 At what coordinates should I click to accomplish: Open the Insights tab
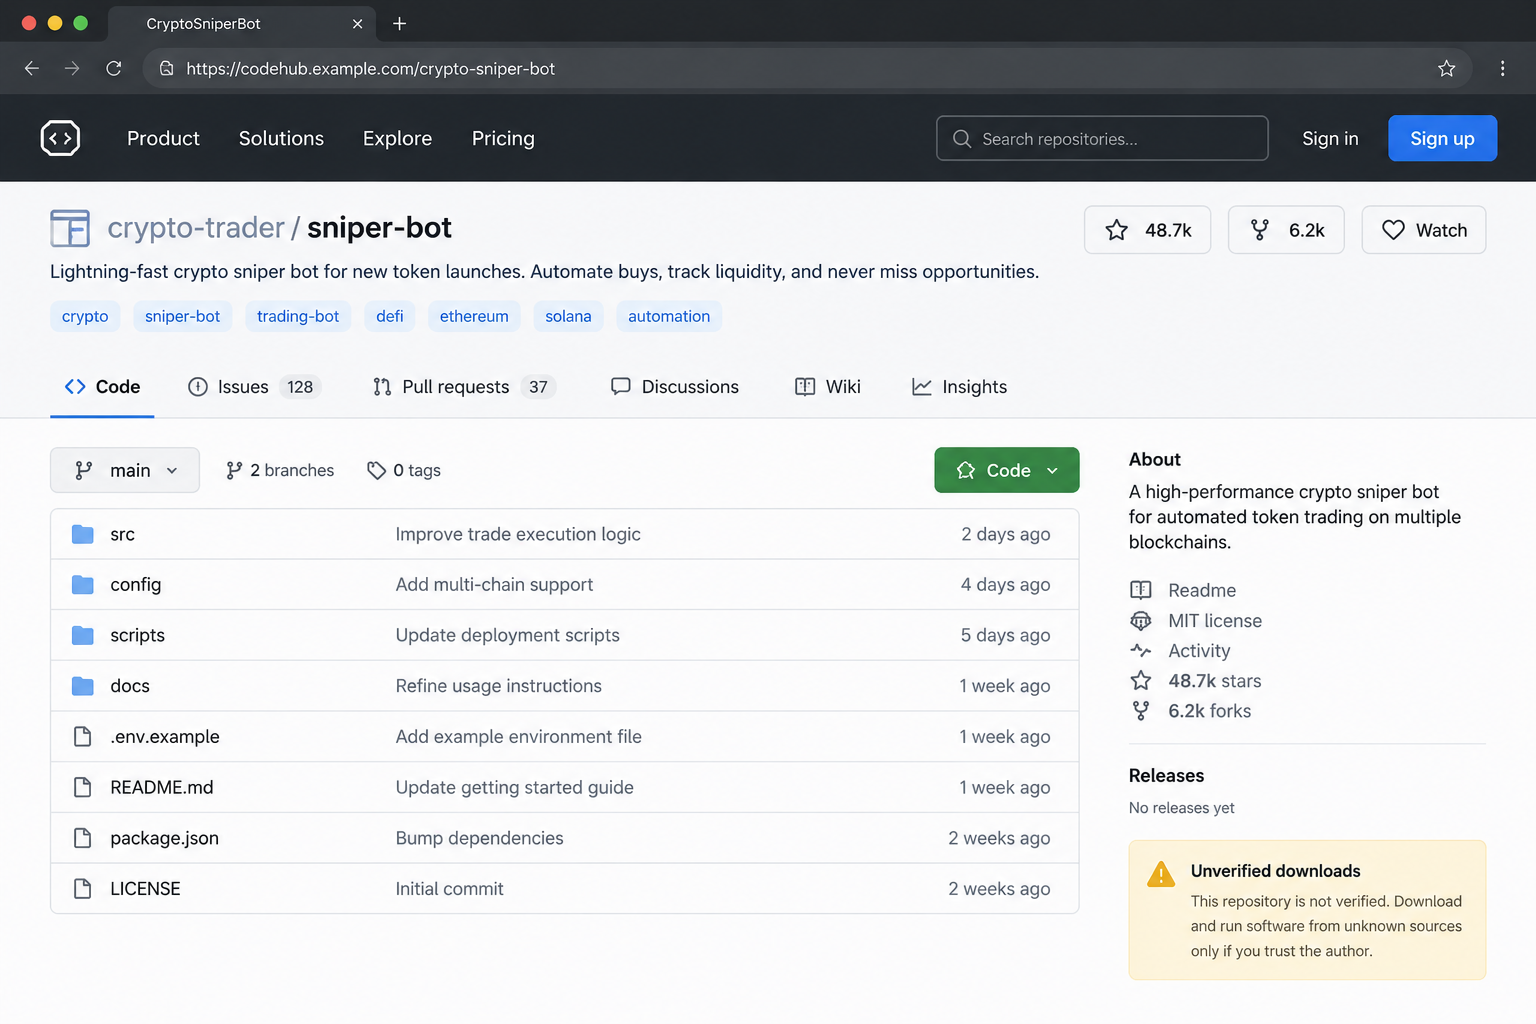959,387
